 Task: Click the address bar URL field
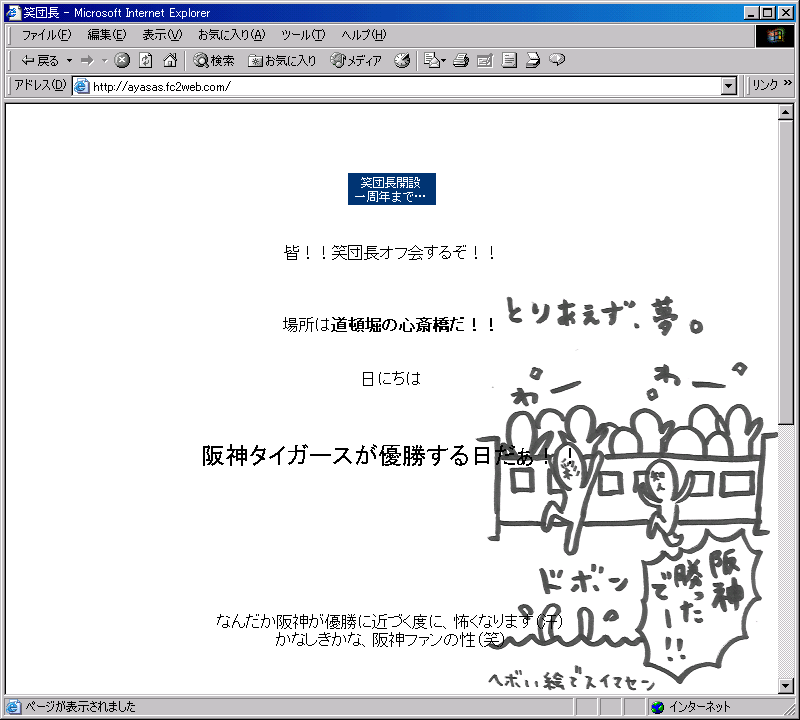(406, 86)
